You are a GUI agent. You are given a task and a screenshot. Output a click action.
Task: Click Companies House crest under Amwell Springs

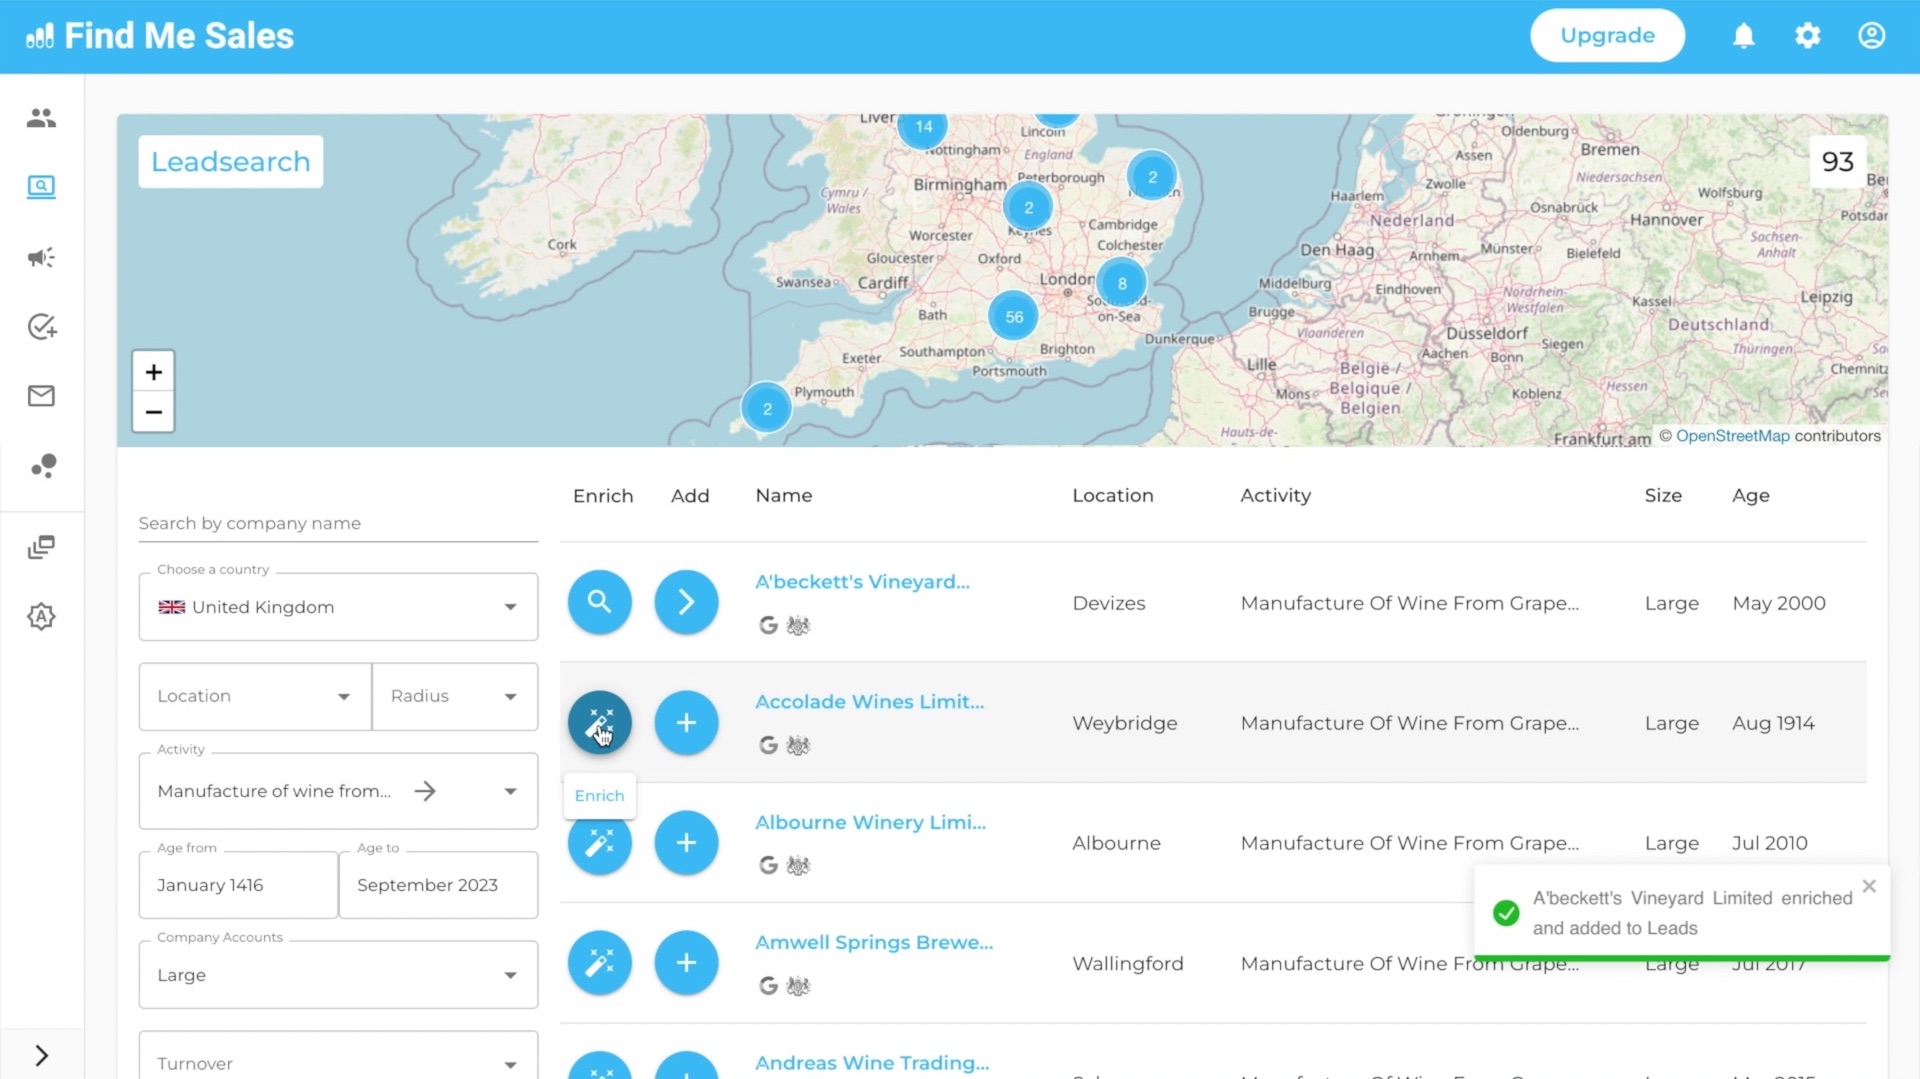[798, 986]
